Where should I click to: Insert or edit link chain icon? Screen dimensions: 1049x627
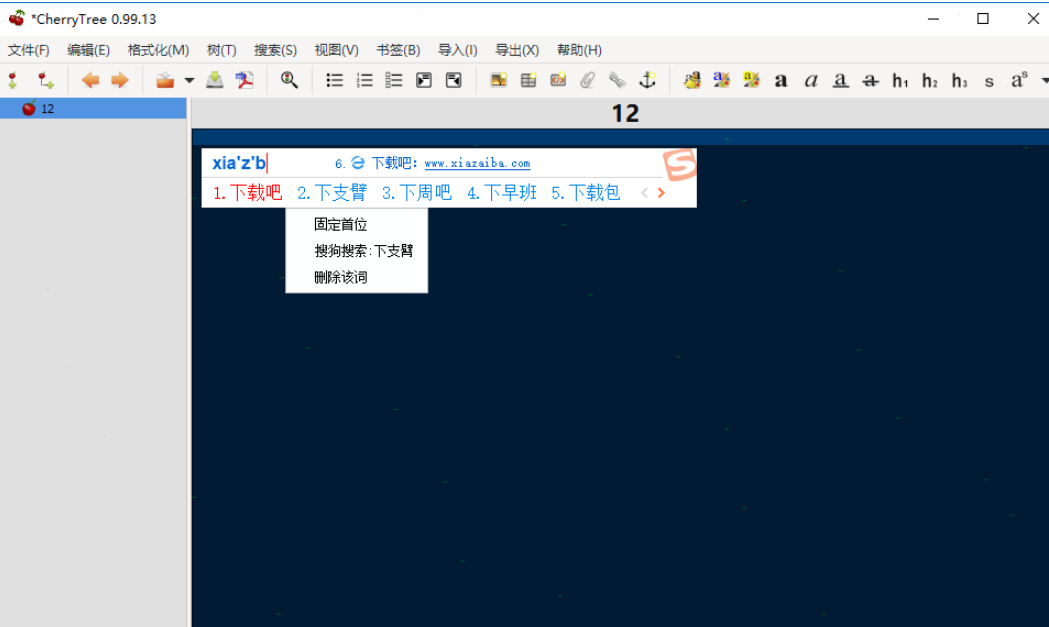point(617,80)
